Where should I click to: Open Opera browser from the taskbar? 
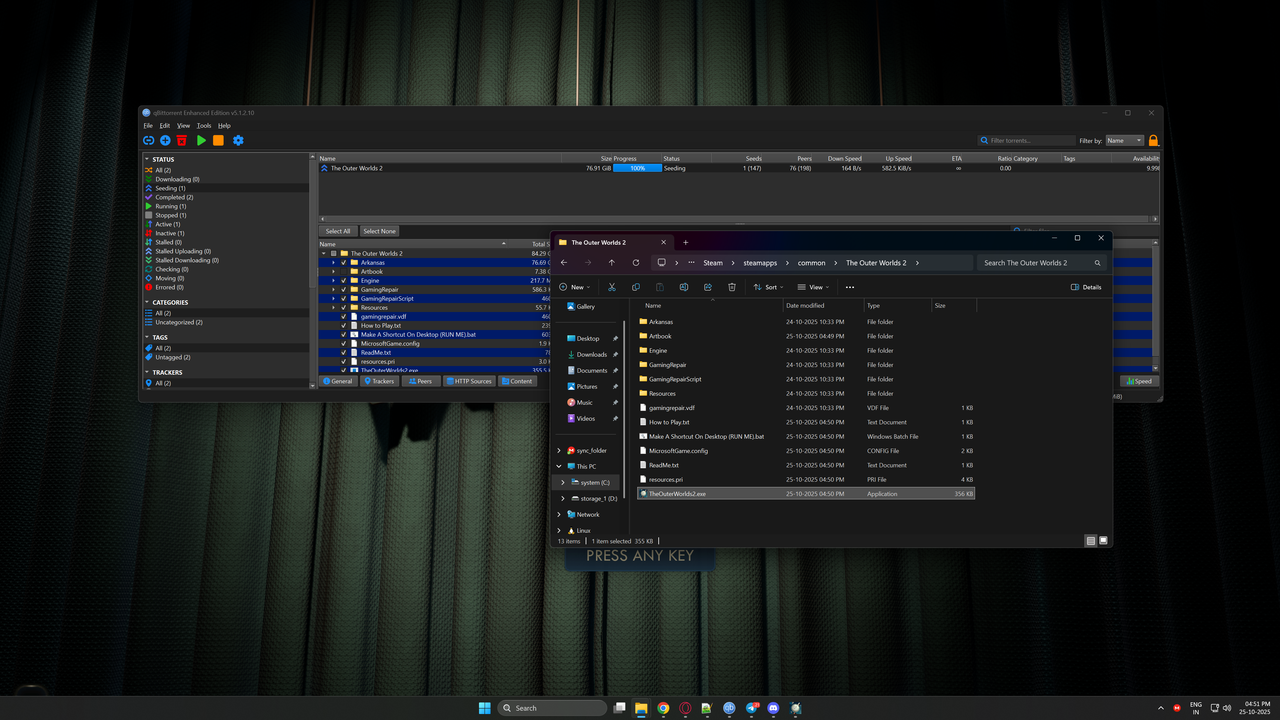click(x=685, y=708)
